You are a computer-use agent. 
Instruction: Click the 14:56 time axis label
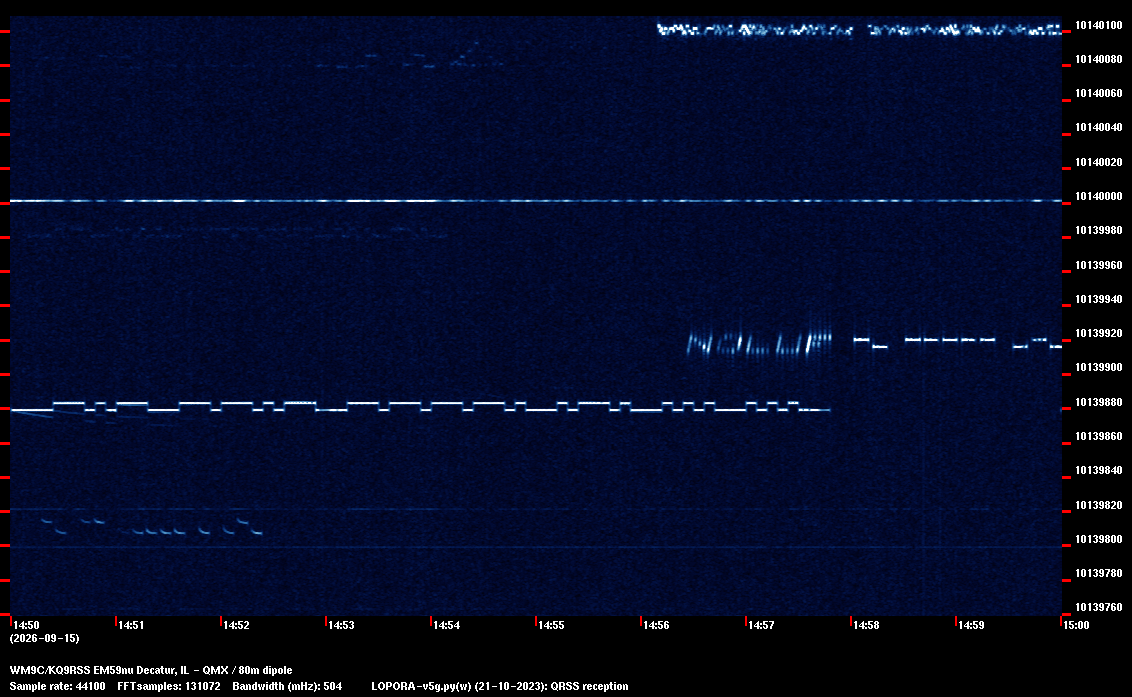(x=656, y=625)
